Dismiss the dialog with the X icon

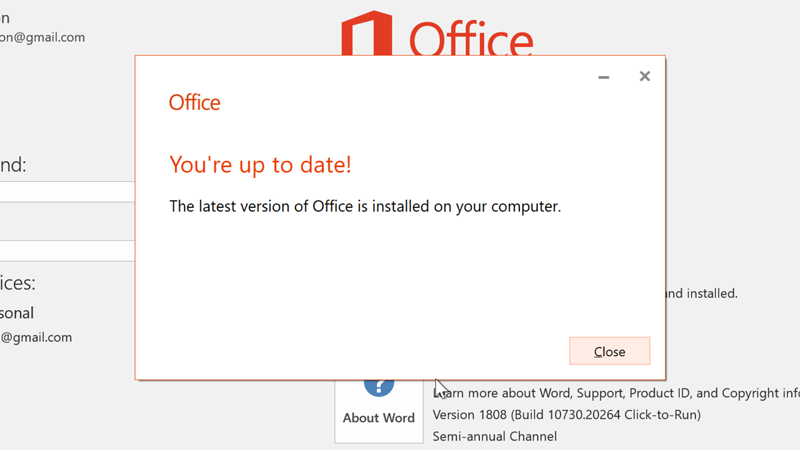tap(644, 77)
